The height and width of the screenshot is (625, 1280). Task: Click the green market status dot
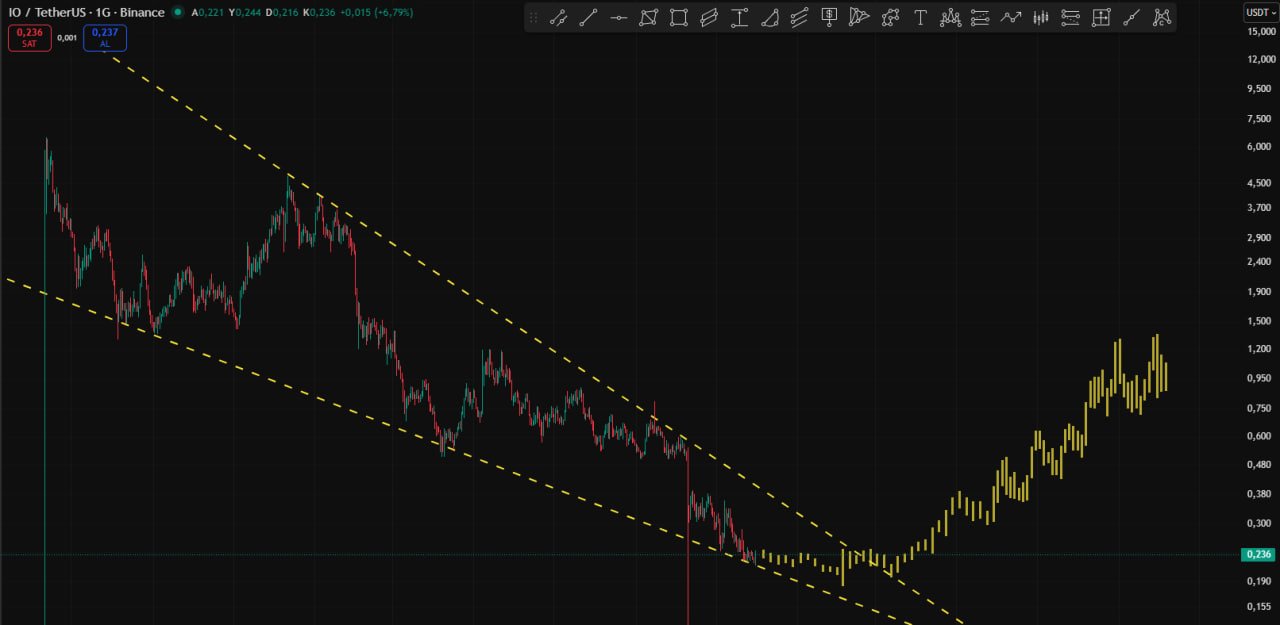click(x=178, y=12)
